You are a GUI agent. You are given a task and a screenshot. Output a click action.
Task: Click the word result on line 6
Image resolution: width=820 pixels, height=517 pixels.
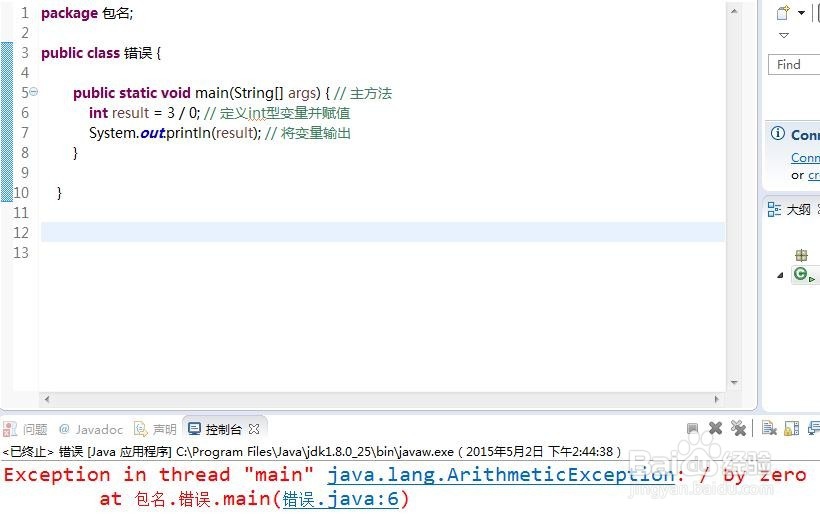point(130,113)
